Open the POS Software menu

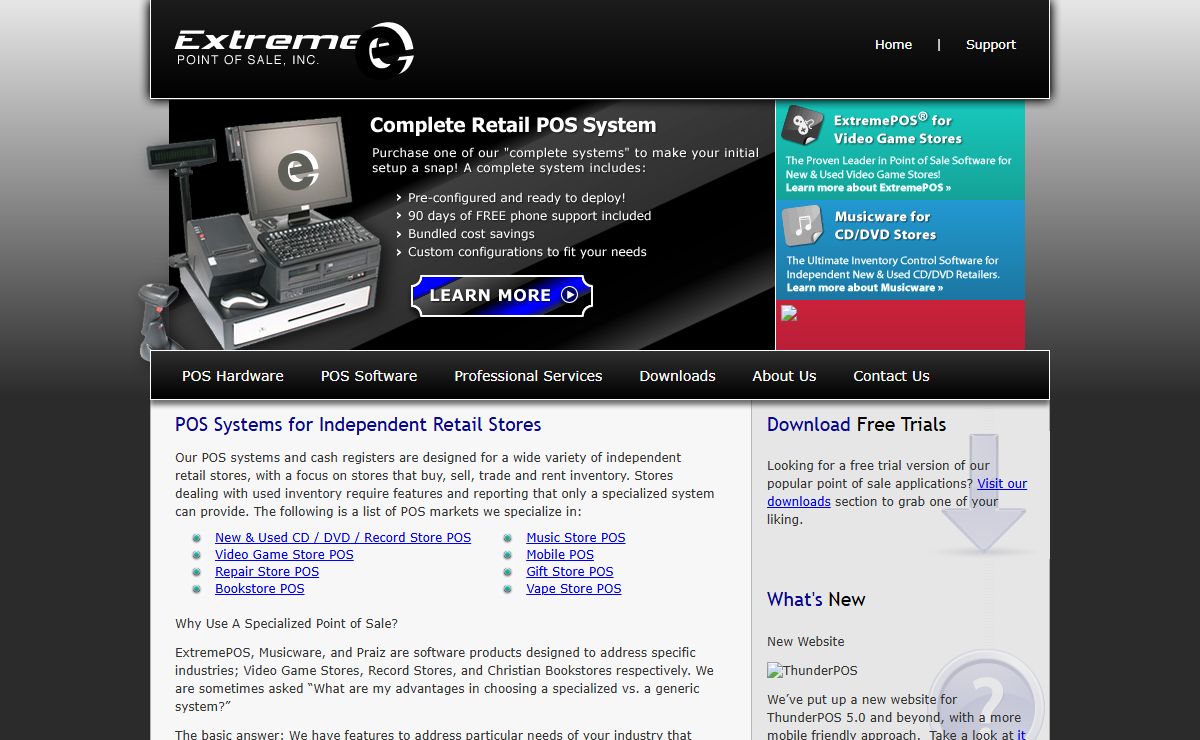[369, 376]
